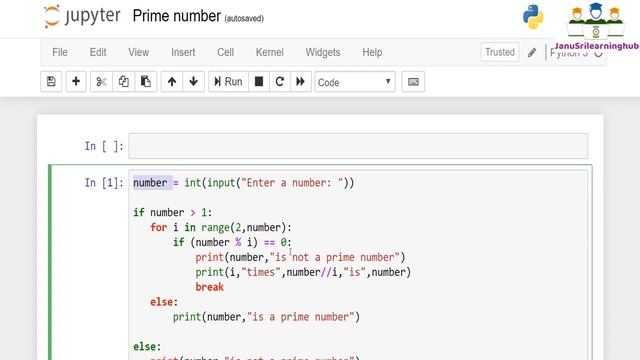Open the Help menu
The image size is (640, 360).
coord(372,52)
